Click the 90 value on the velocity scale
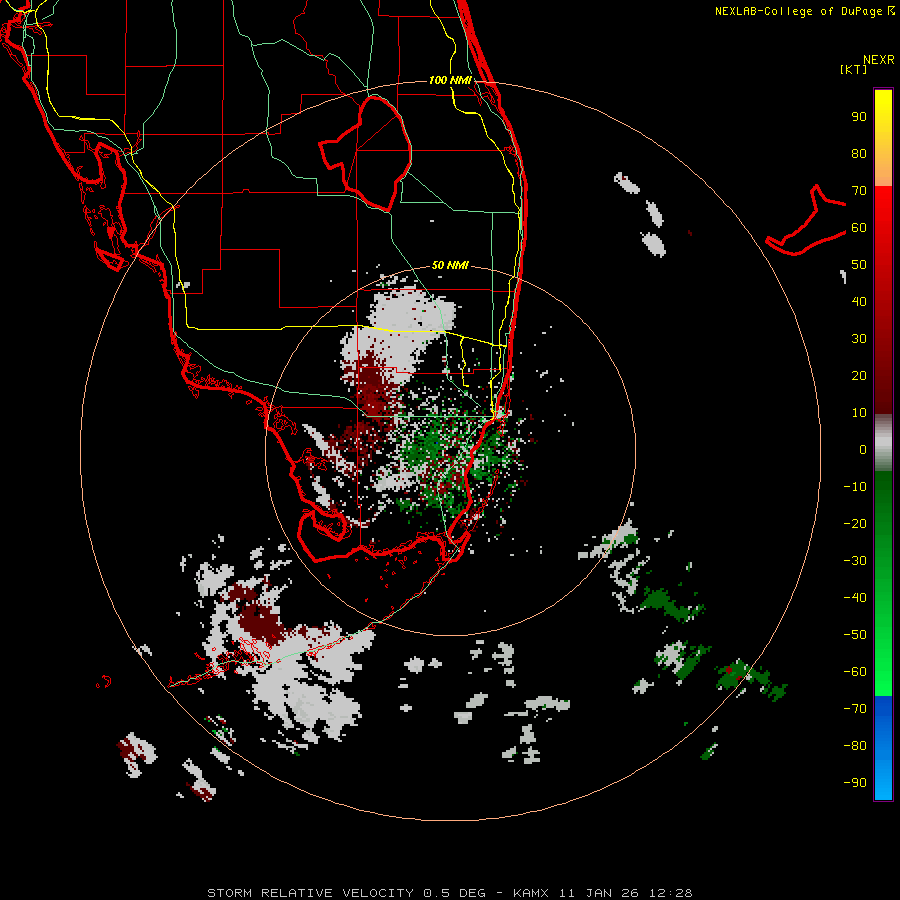The image size is (900, 900). (x=859, y=117)
